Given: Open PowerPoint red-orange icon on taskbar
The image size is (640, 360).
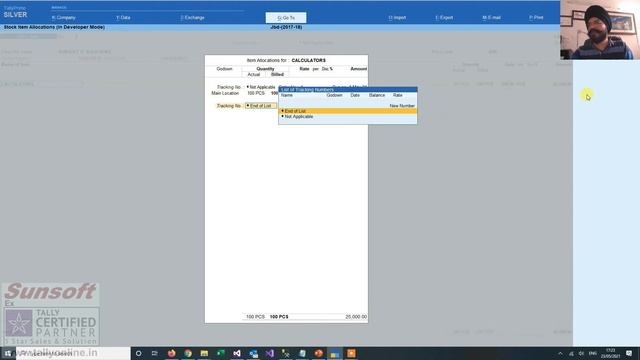Looking at the screenshot, I should (x=318, y=353).
